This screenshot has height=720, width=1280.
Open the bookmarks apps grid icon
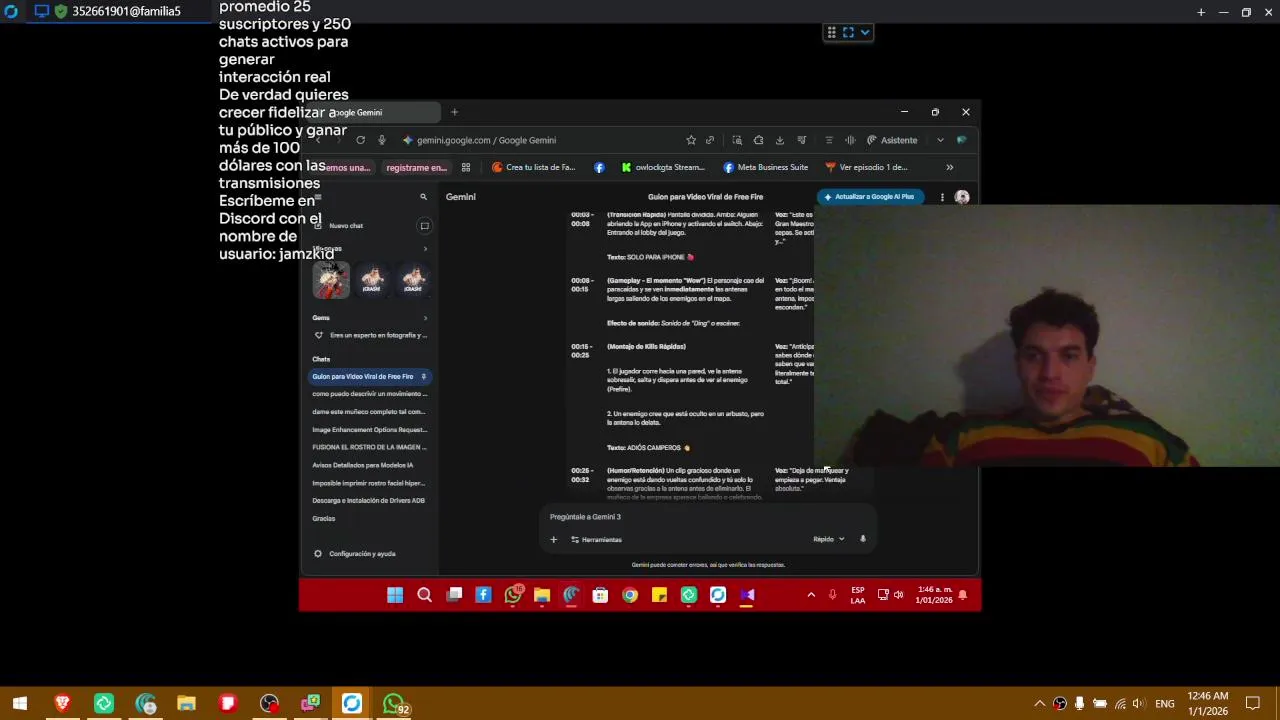coord(465,167)
